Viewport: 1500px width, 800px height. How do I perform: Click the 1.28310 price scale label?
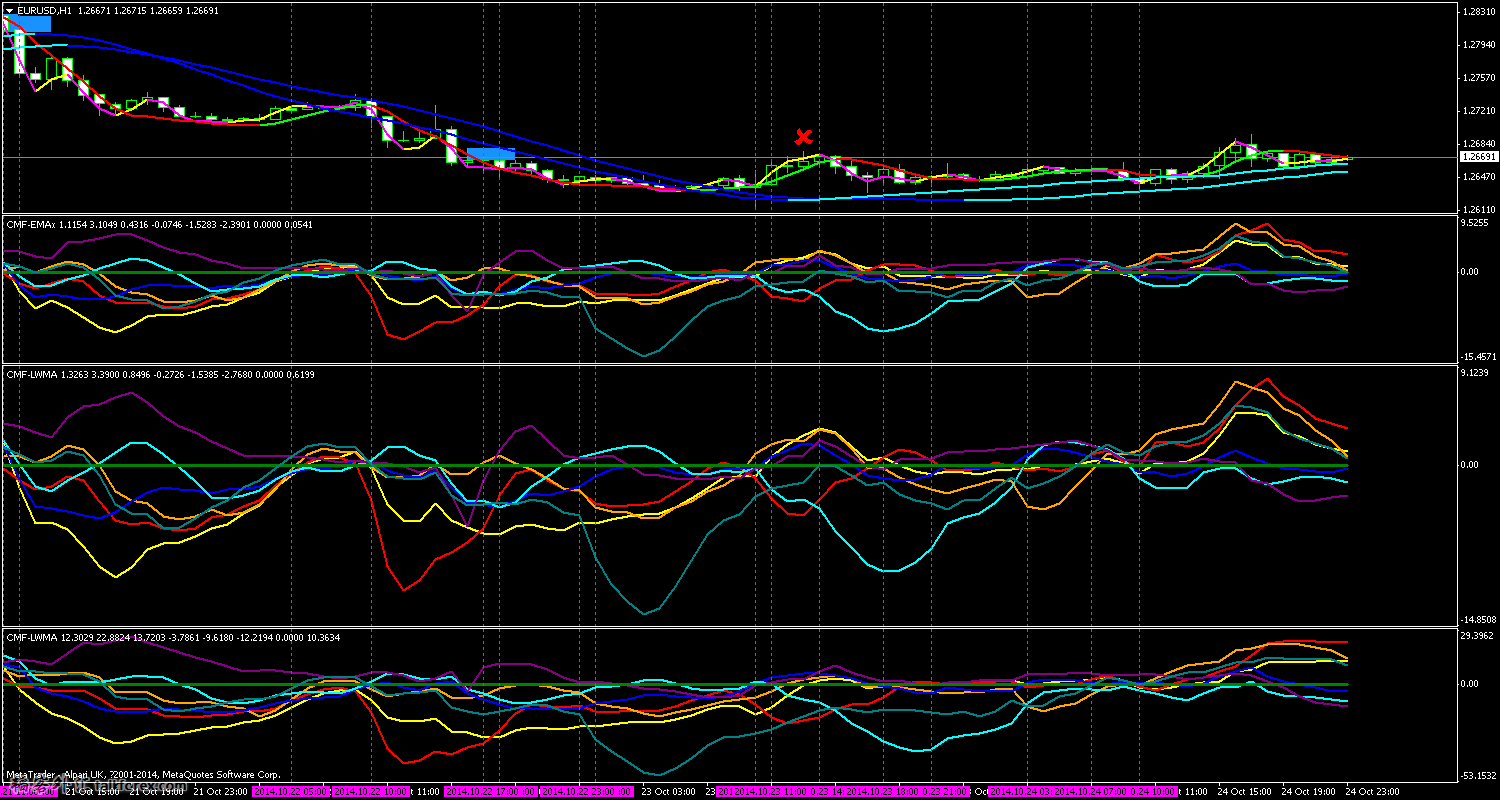(x=1478, y=12)
